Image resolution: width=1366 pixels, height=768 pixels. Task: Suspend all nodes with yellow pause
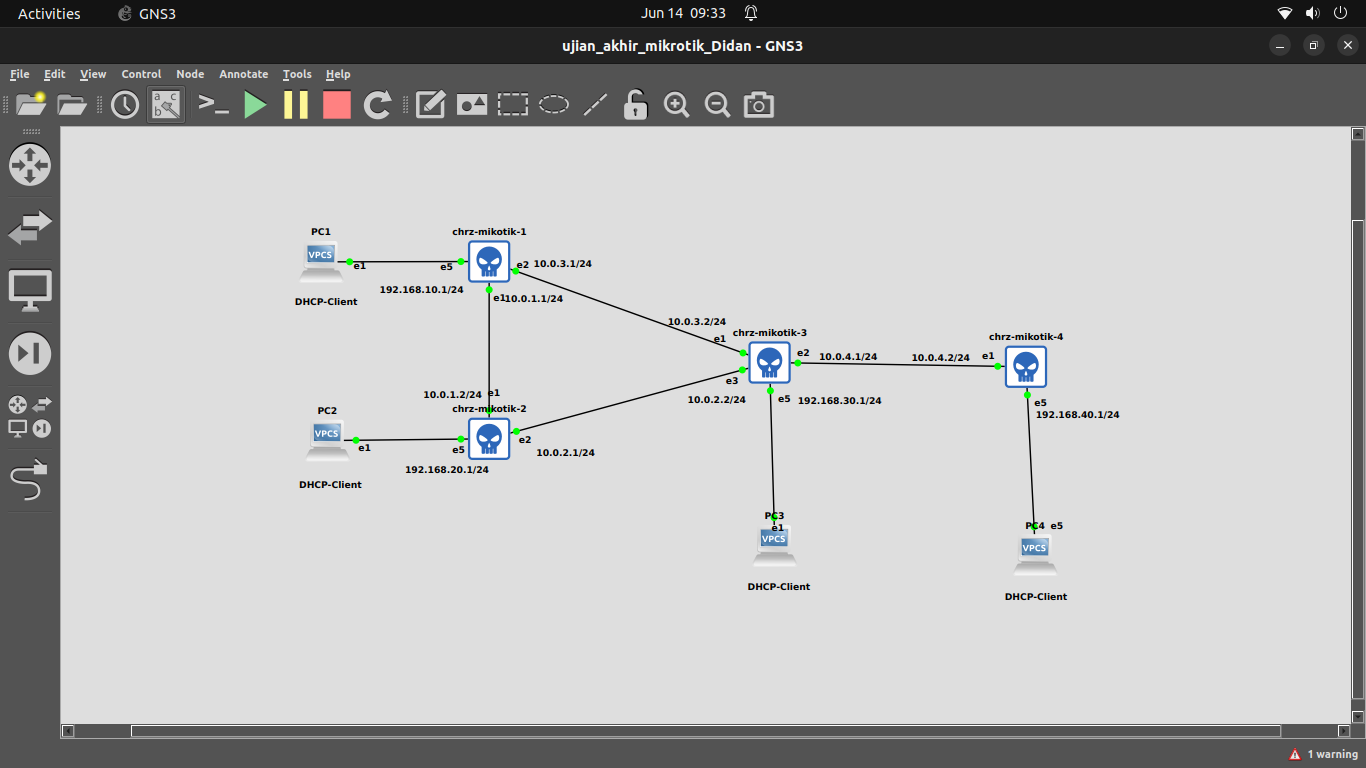pos(296,104)
